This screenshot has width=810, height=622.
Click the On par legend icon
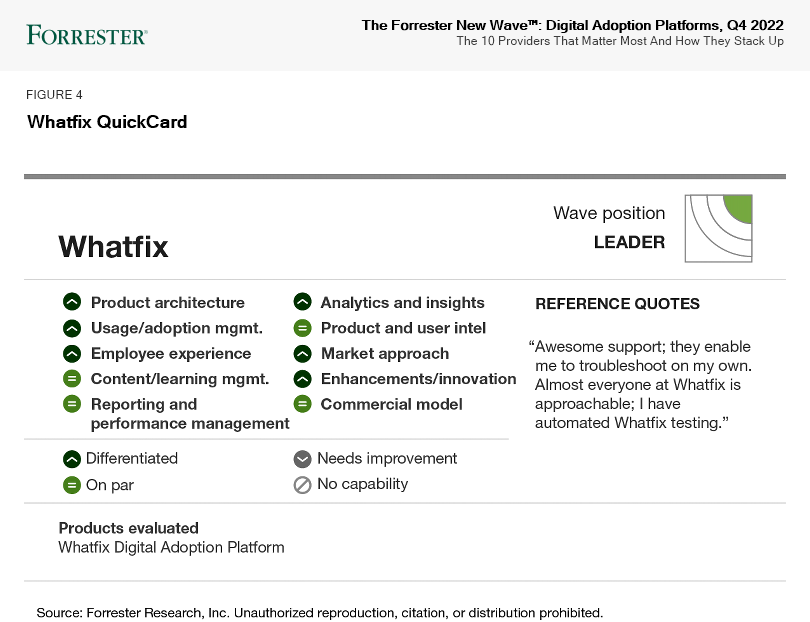point(72,485)
